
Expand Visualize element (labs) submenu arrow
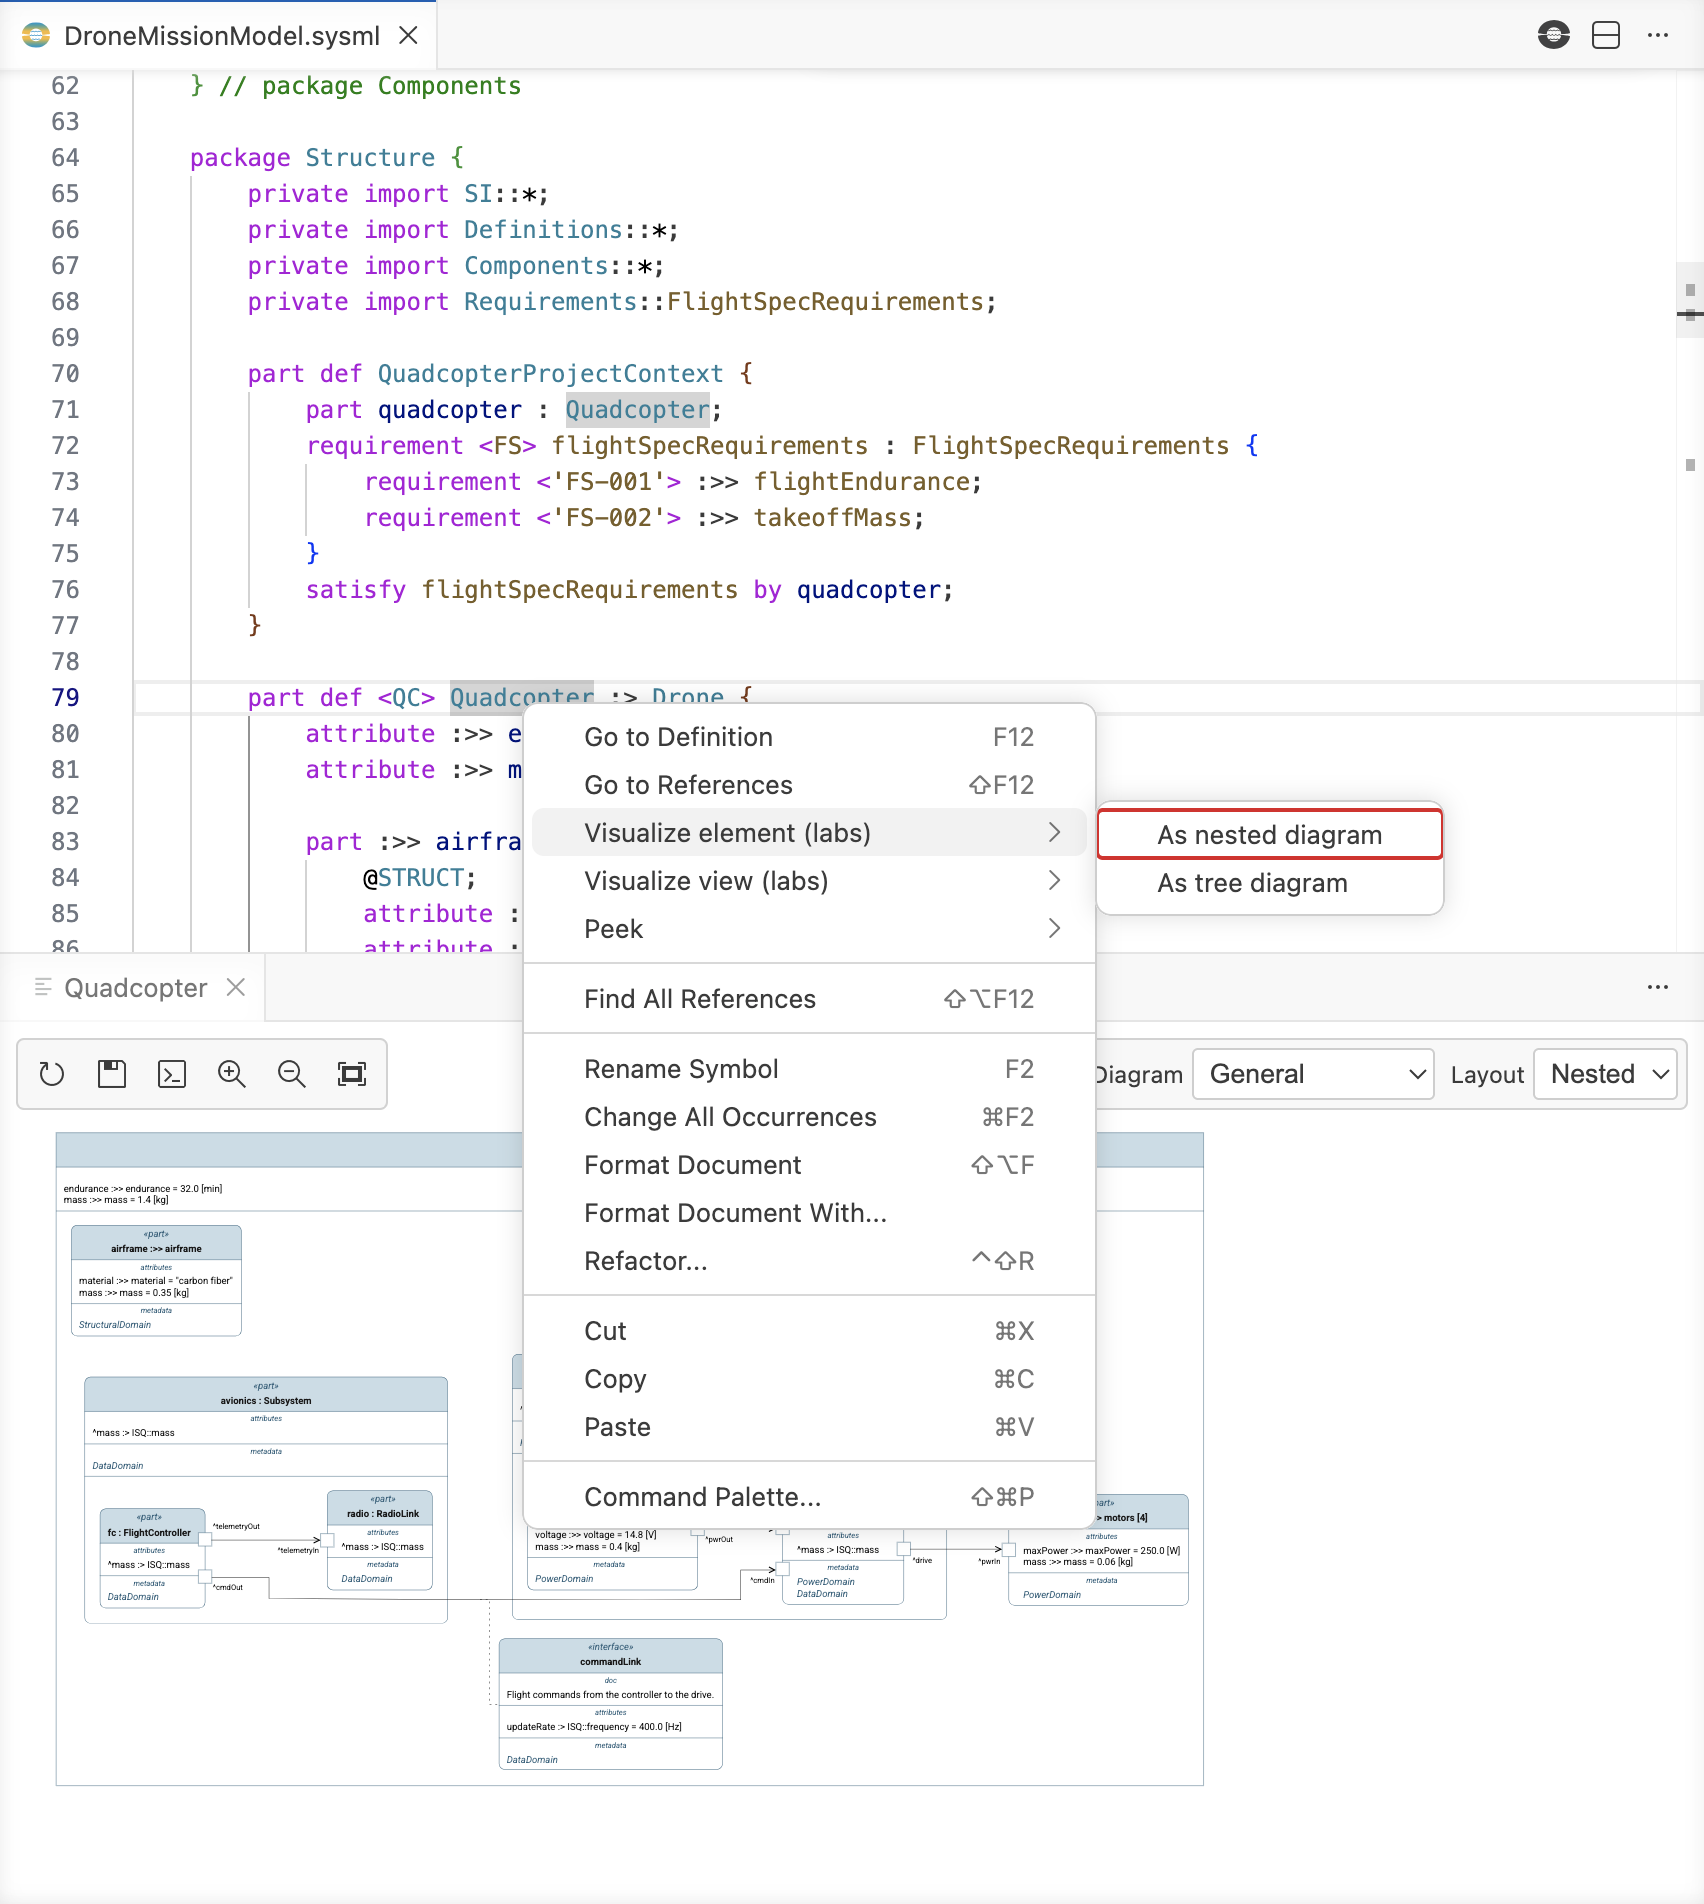click(1054, 832)
